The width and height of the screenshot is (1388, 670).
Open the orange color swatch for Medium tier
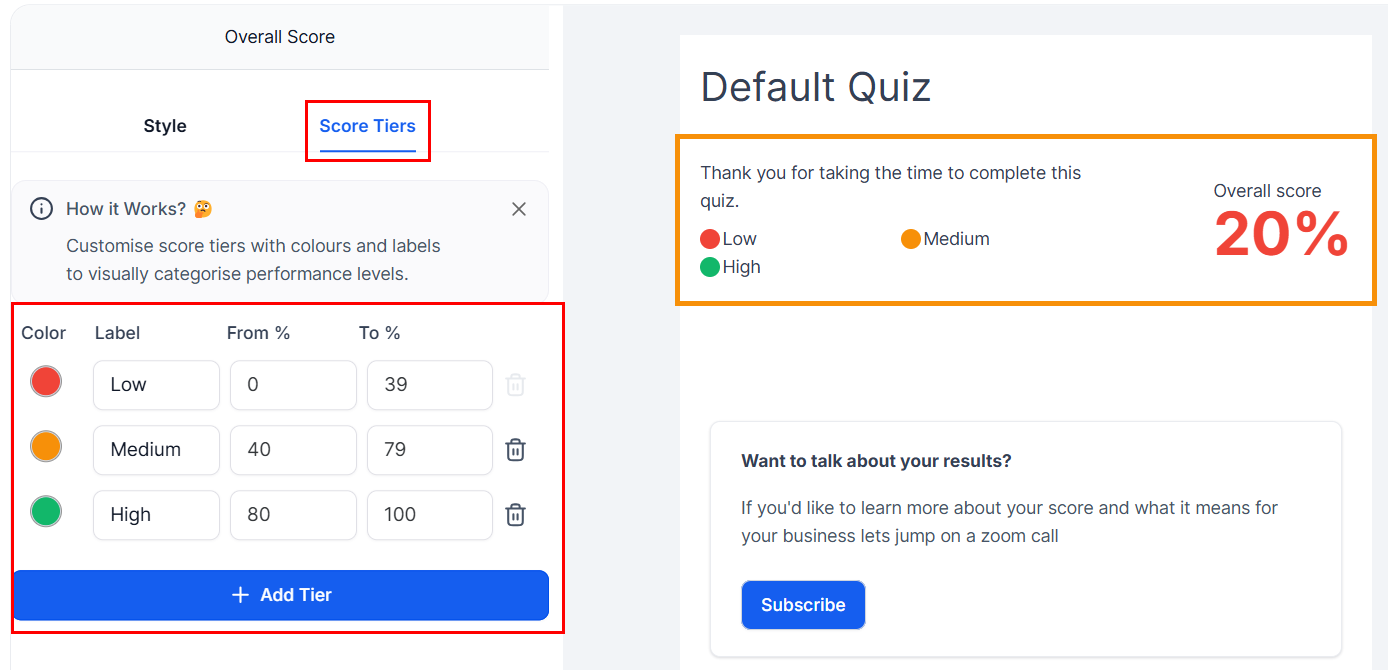[x=46, y=446]
